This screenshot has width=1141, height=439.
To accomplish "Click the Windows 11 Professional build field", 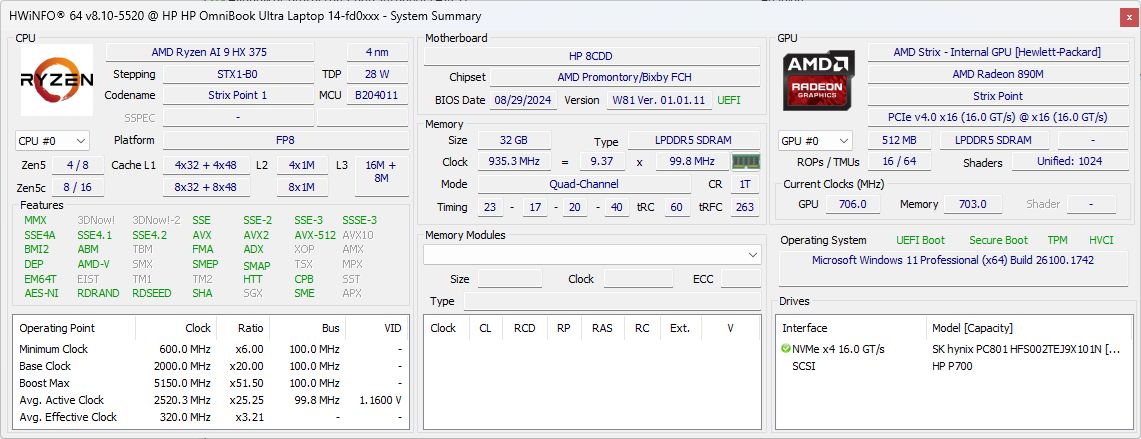I will 953,269.
